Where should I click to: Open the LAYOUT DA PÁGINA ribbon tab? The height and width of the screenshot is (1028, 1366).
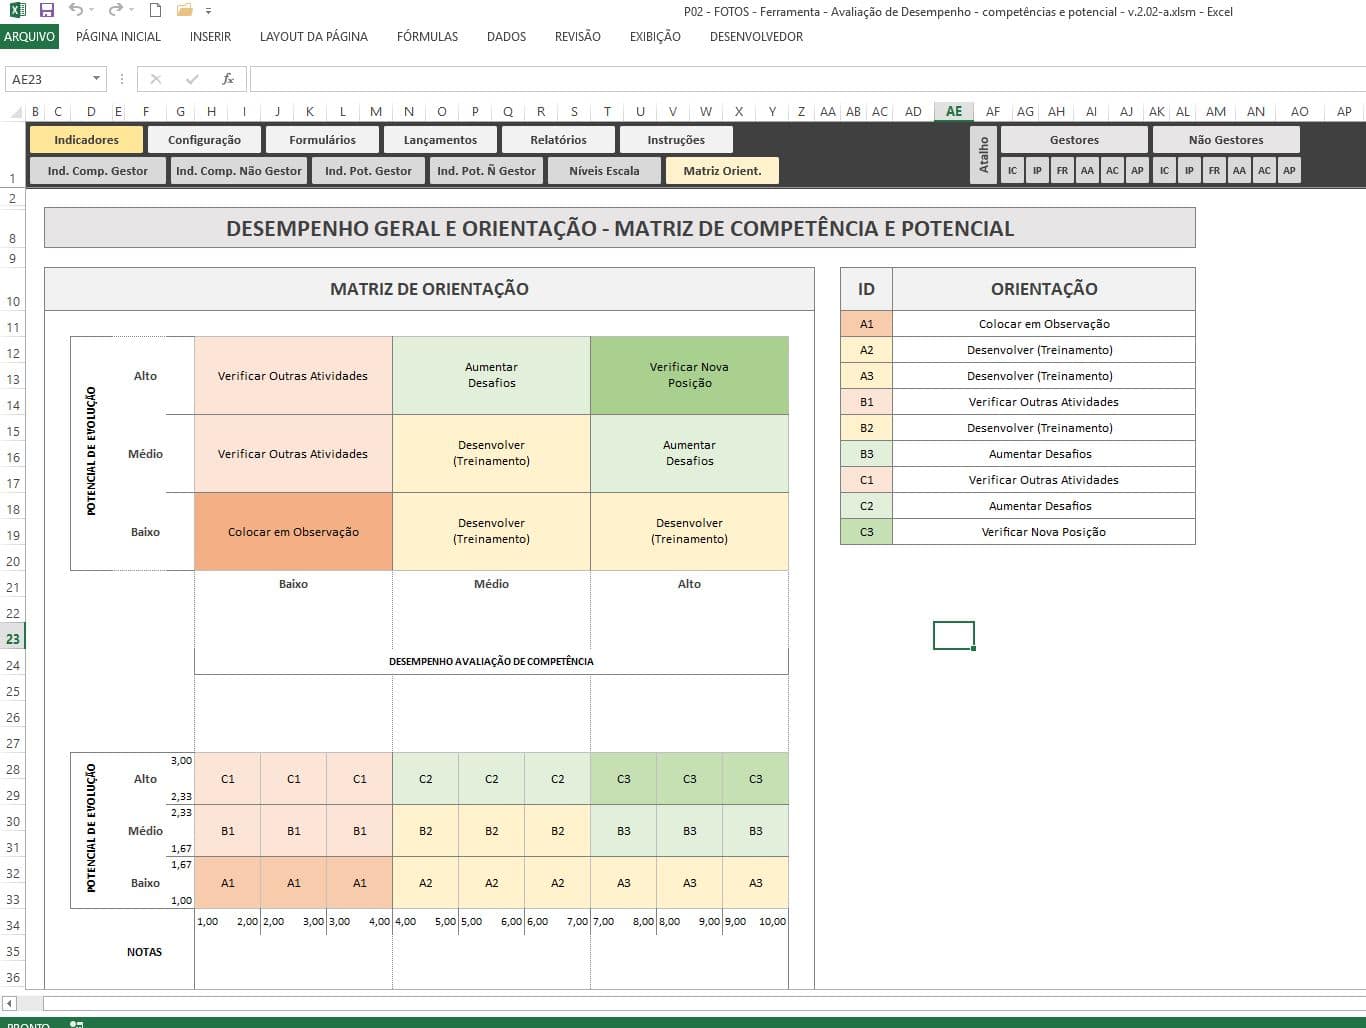click(x=313, y=37)
